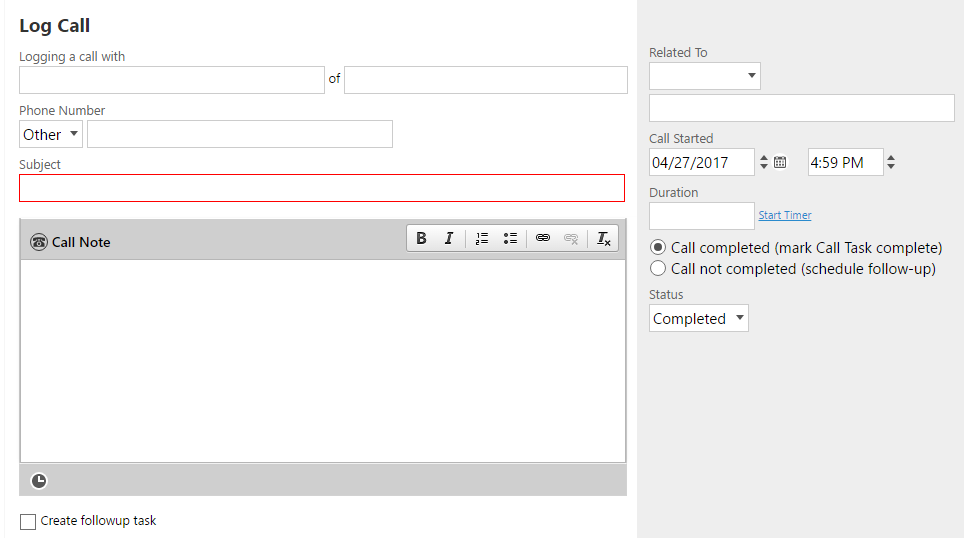Open the Related To type dropdown
964x538 pixels.
point(705,76)
